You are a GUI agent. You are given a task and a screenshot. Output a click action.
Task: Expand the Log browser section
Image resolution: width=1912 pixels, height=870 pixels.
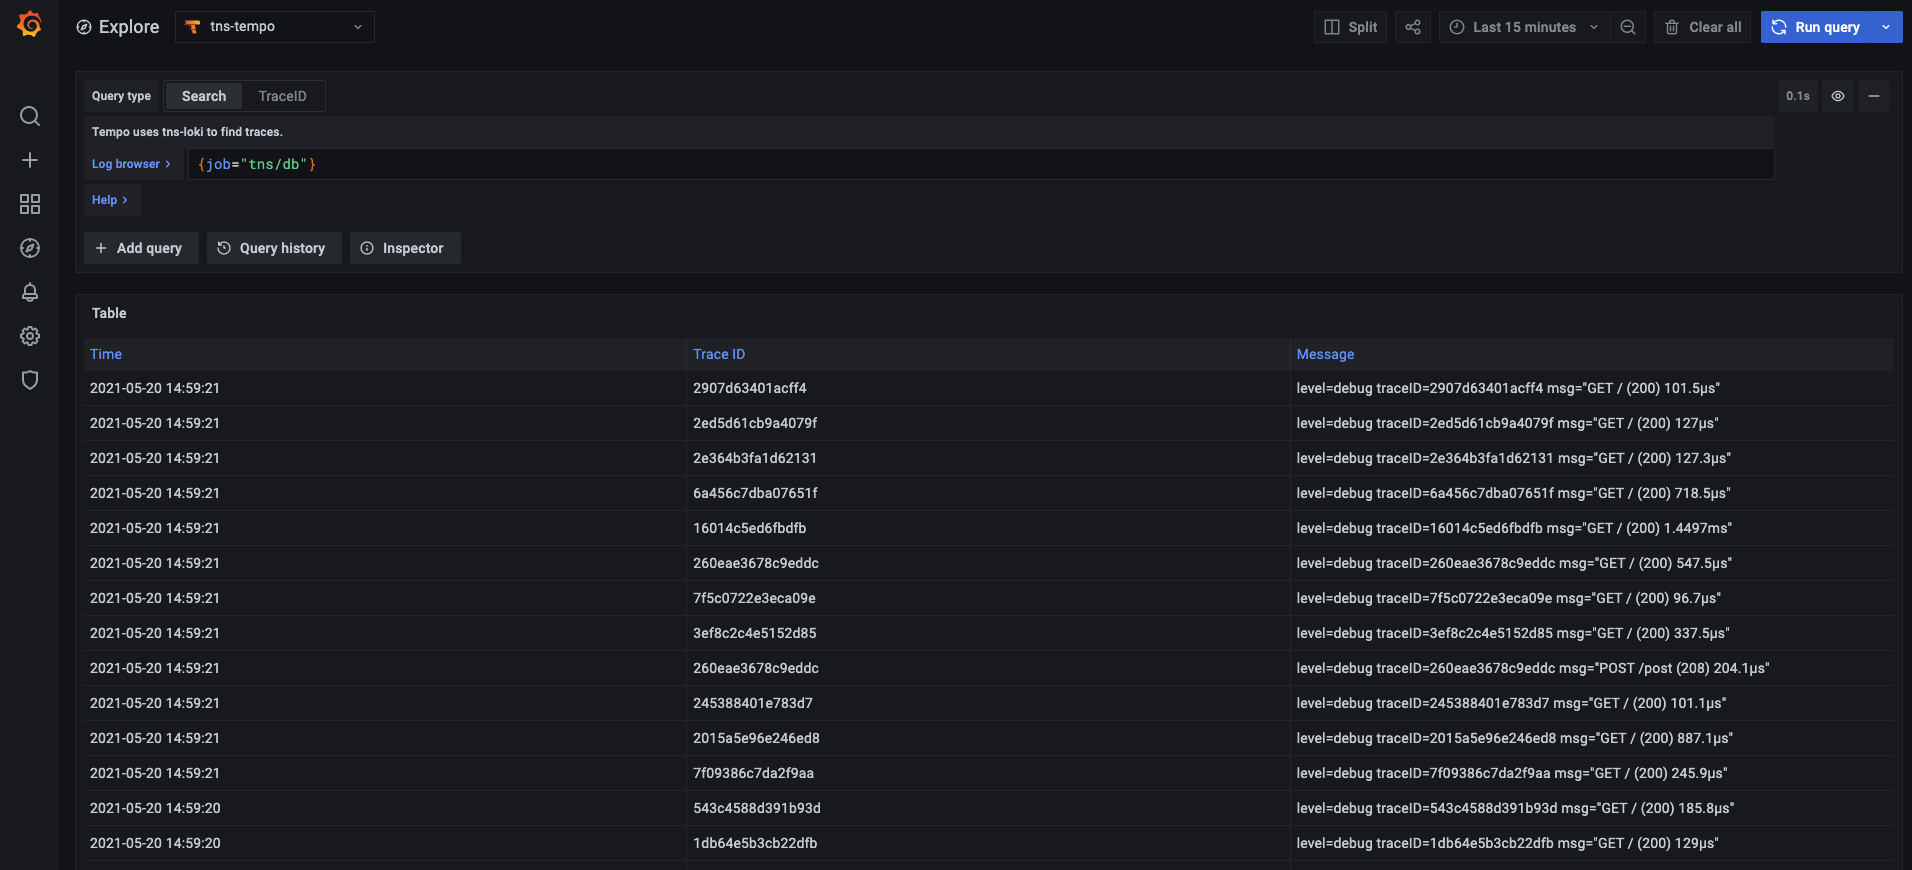[131, 164]
